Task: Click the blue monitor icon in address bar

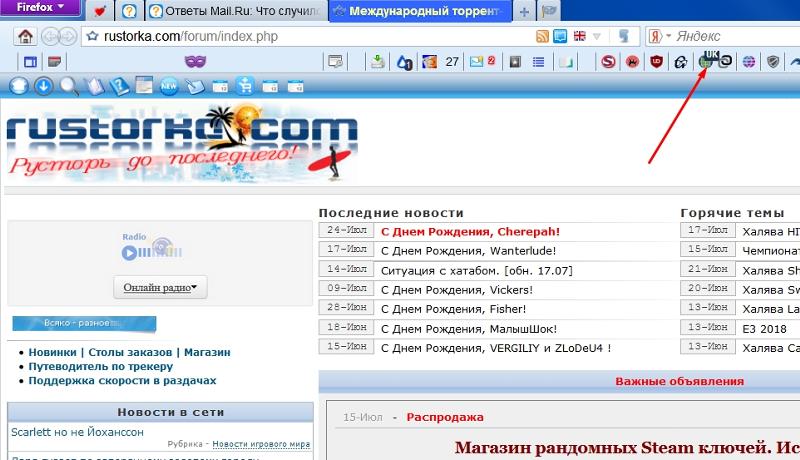Action: (560, 36)
